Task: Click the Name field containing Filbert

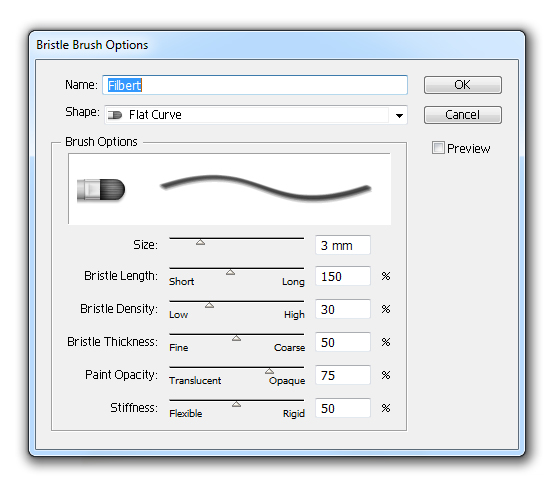Action: pos(255,85)
